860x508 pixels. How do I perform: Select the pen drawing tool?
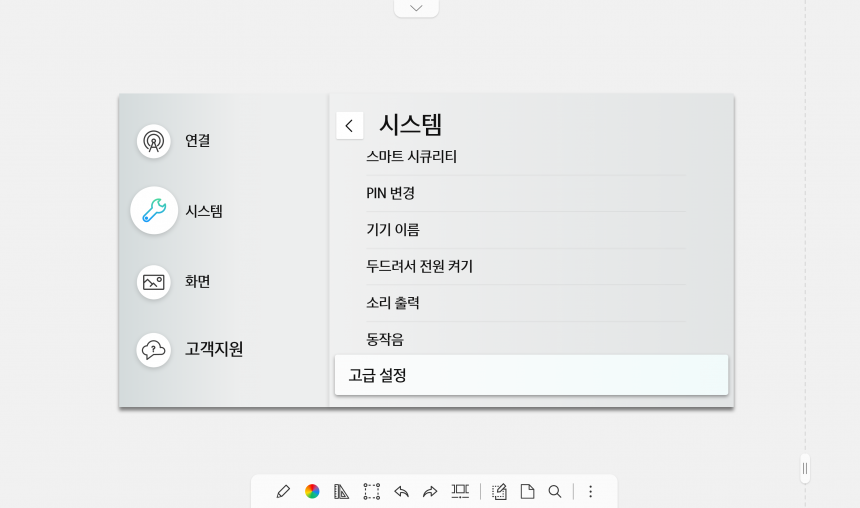click(x=283, y=491)
